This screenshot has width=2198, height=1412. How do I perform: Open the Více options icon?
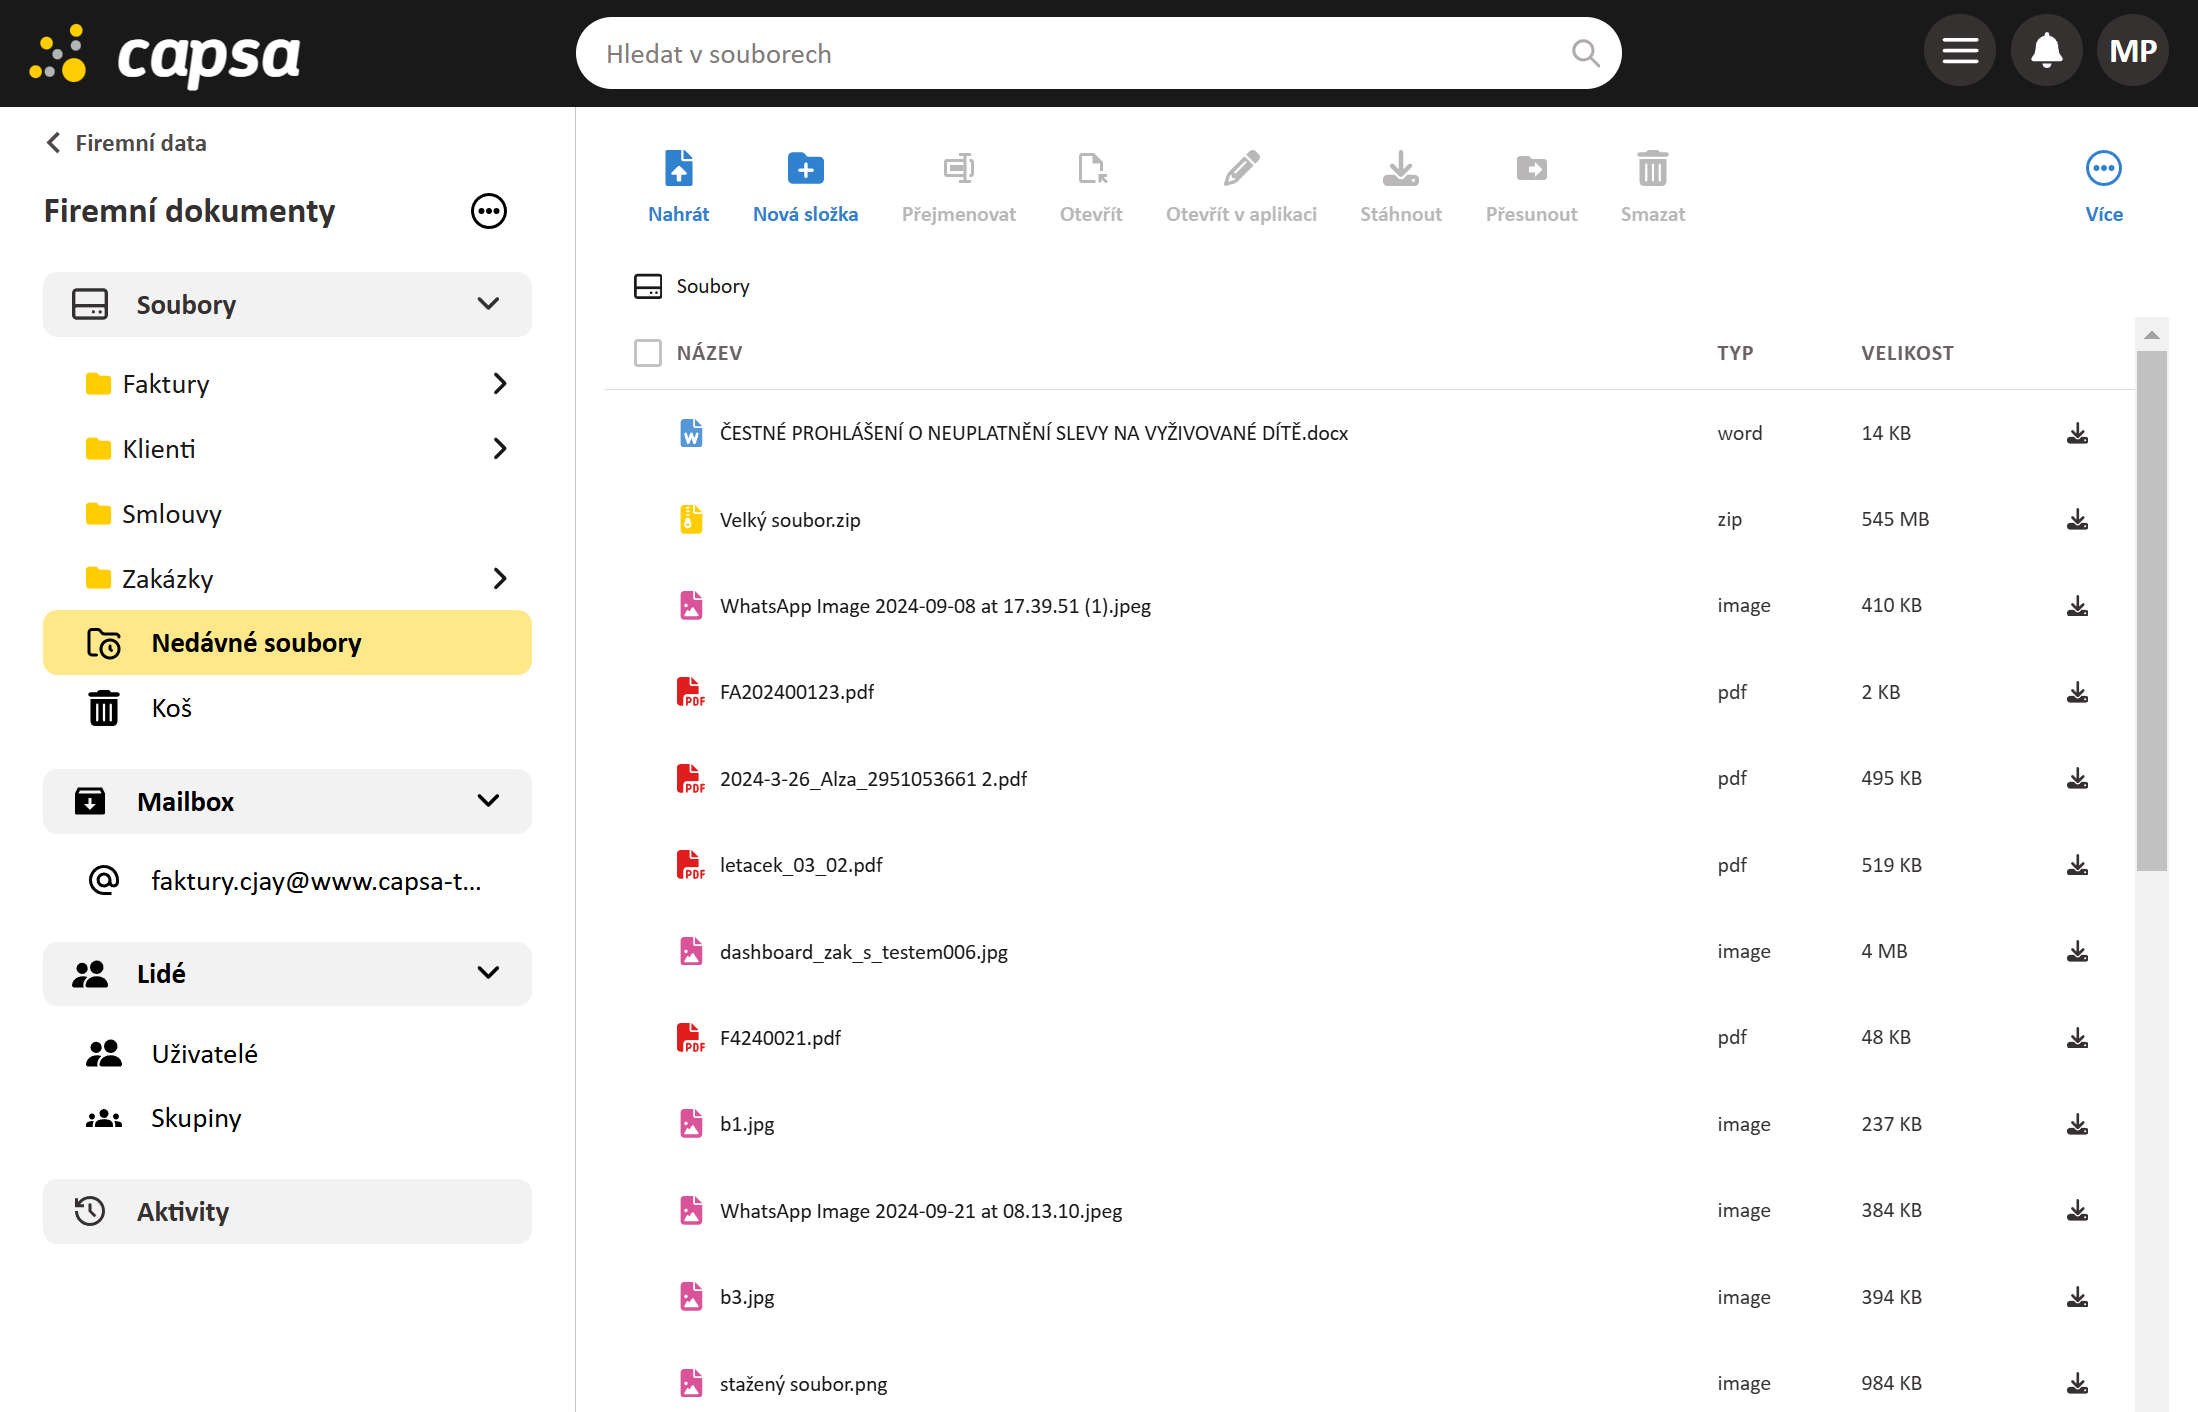[2103, 169]
